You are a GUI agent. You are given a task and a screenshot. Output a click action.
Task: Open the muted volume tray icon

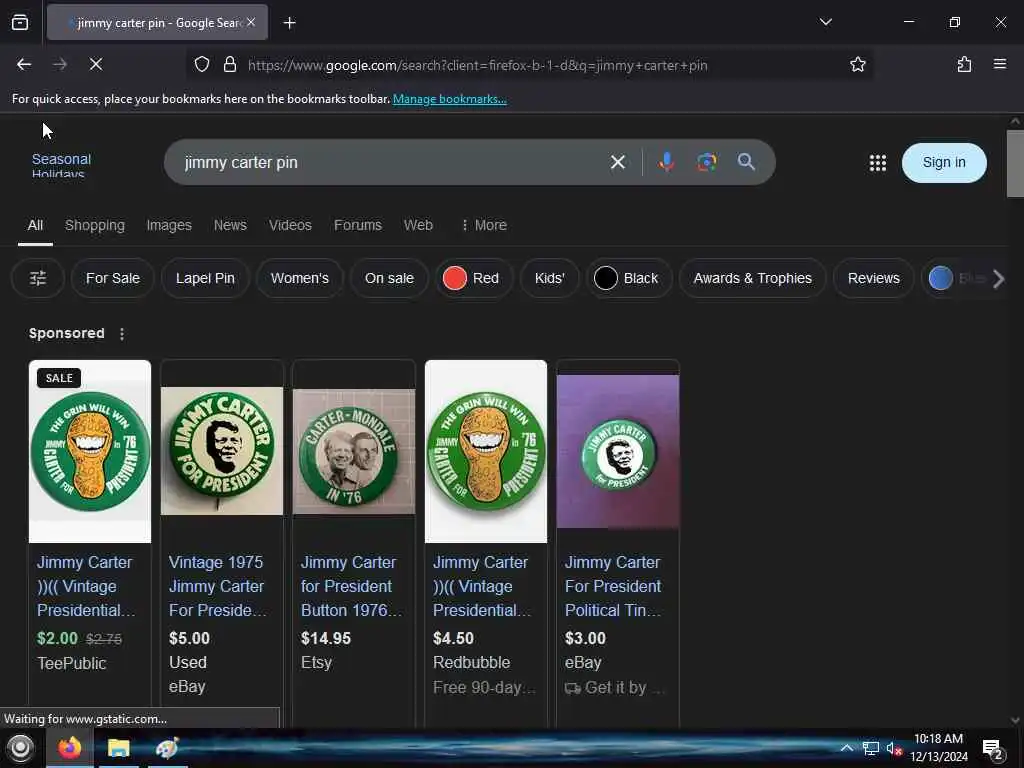tap(894, 748)
